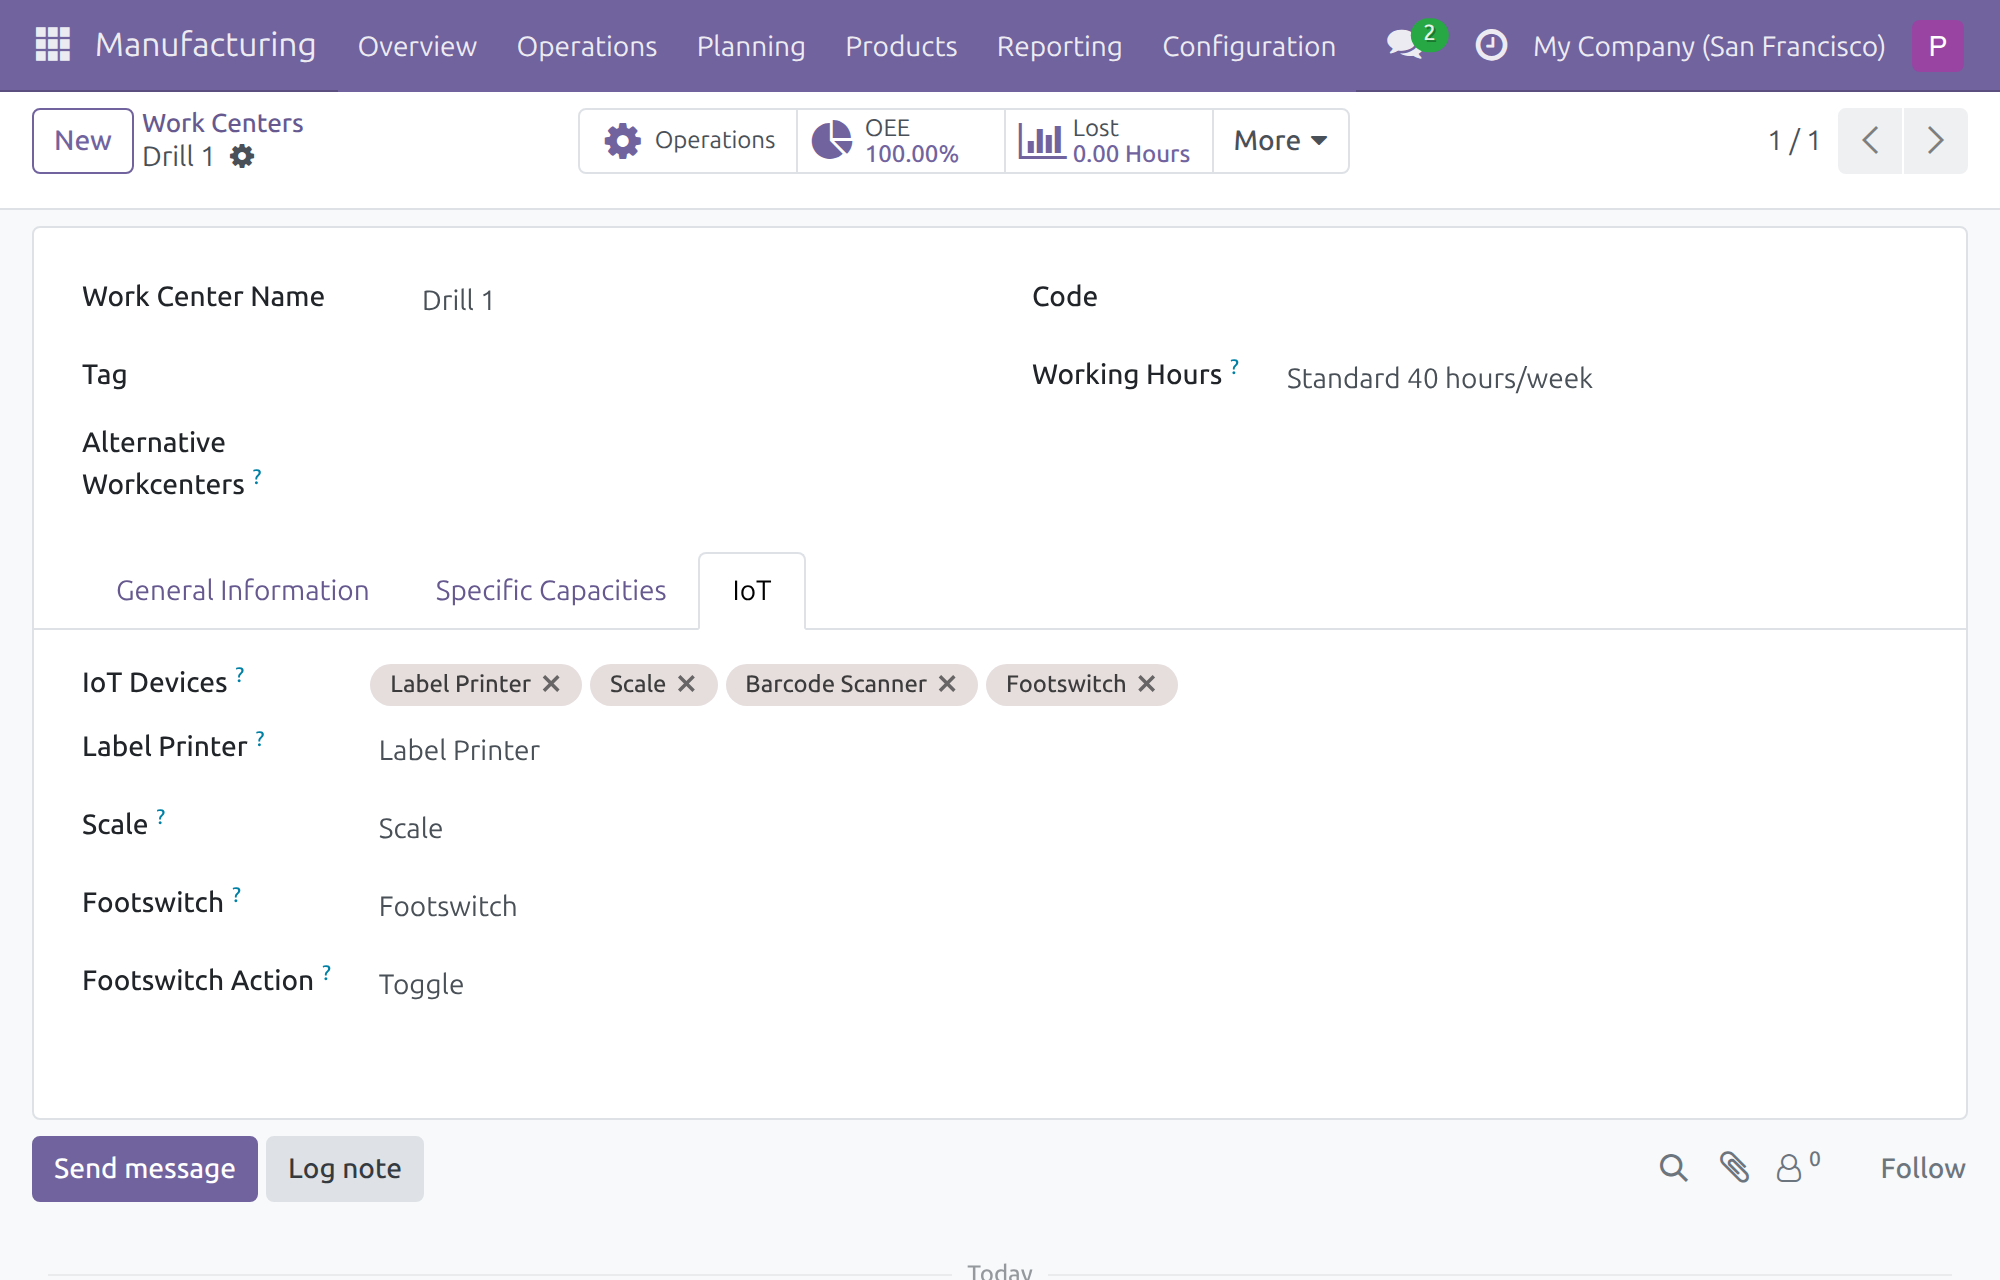Open the Operations top menu
The image size is (2000, 1280).
587,46
